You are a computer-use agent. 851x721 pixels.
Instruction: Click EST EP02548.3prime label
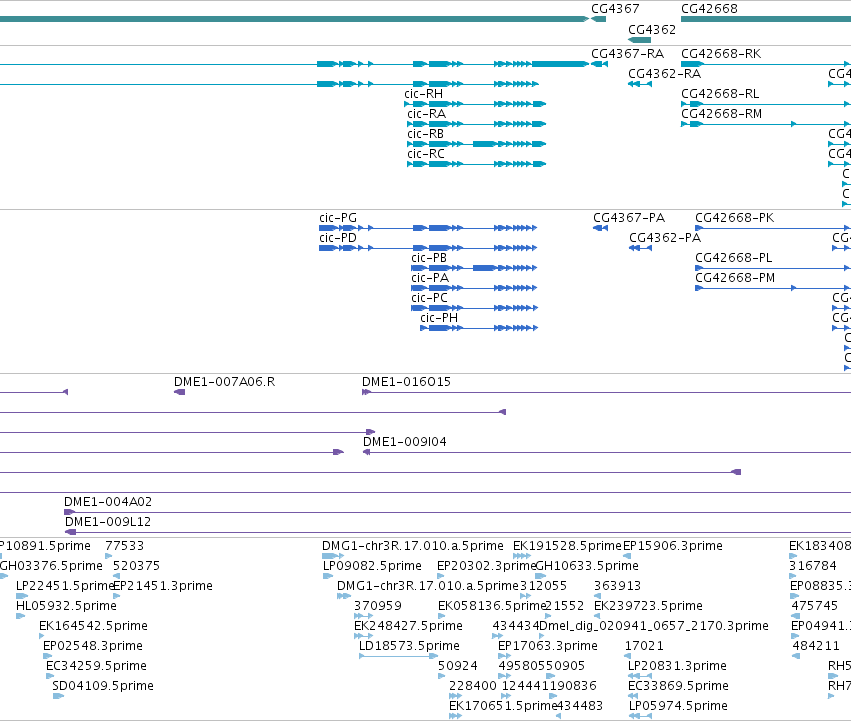point(93,646)
